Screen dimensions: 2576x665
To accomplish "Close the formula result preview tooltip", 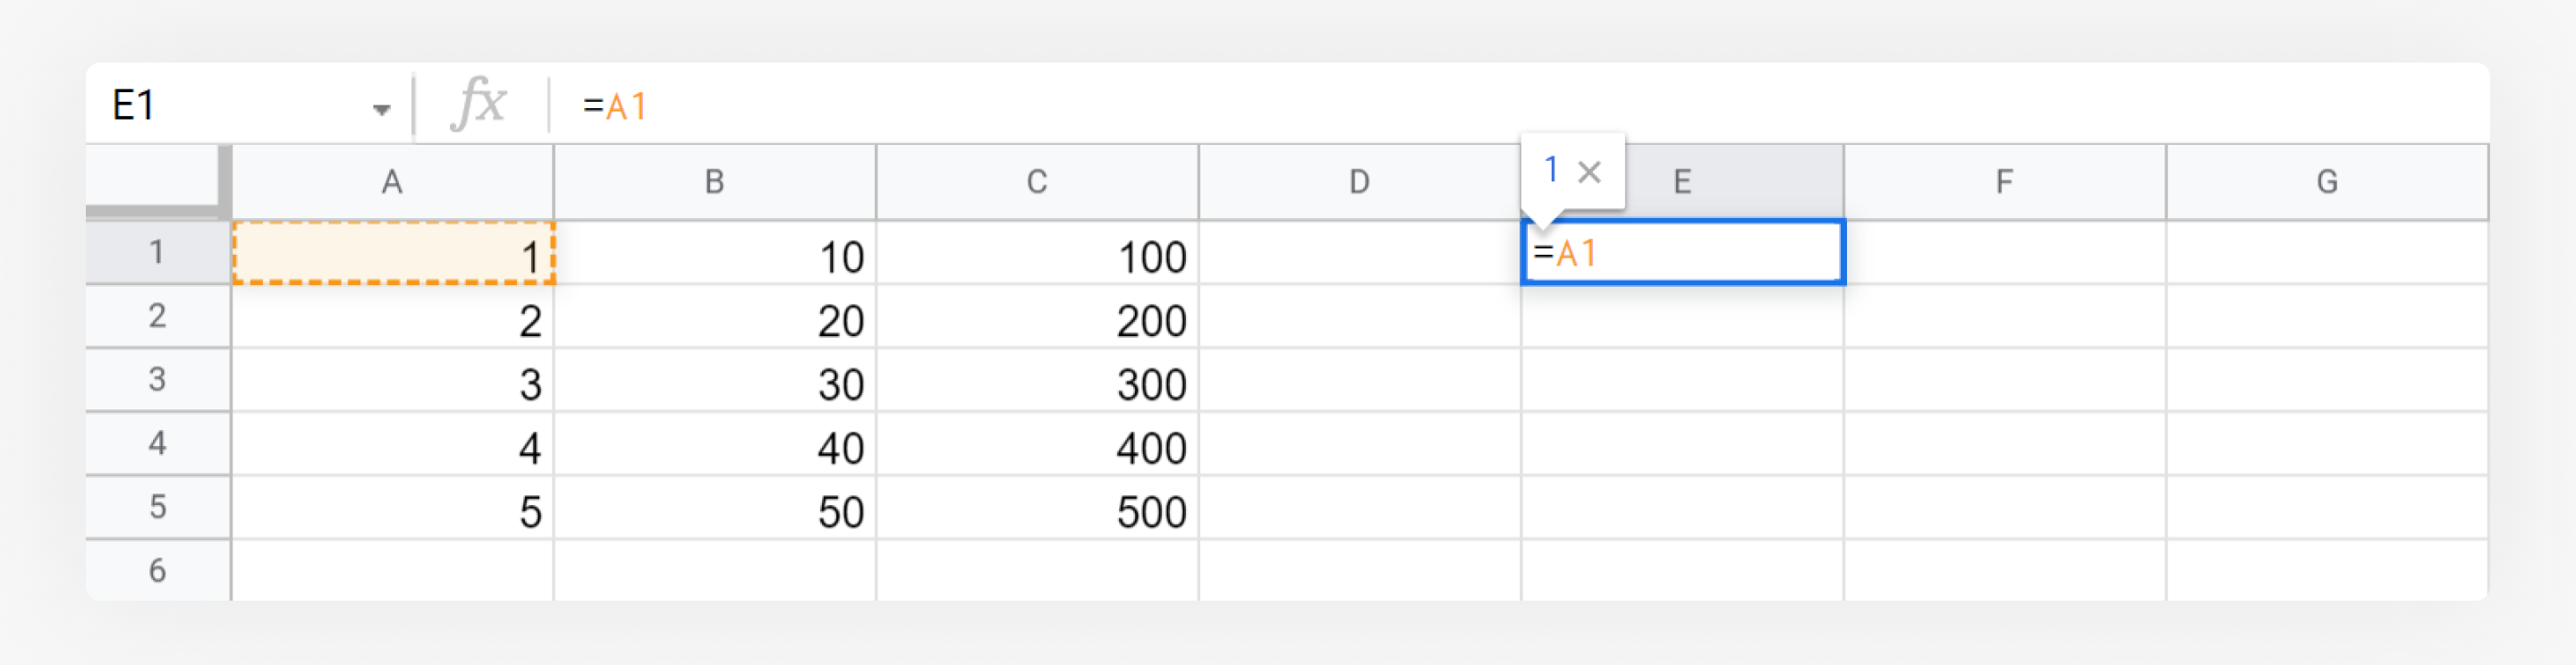I will point(1589,172).
